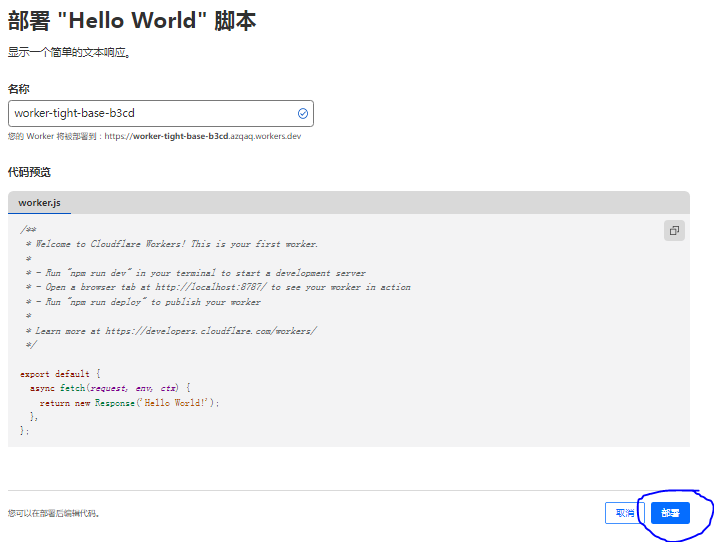Viewport: 714px width, 542px height.
Task: Click the 代码预览 section label
Action: tap(29, 172)
